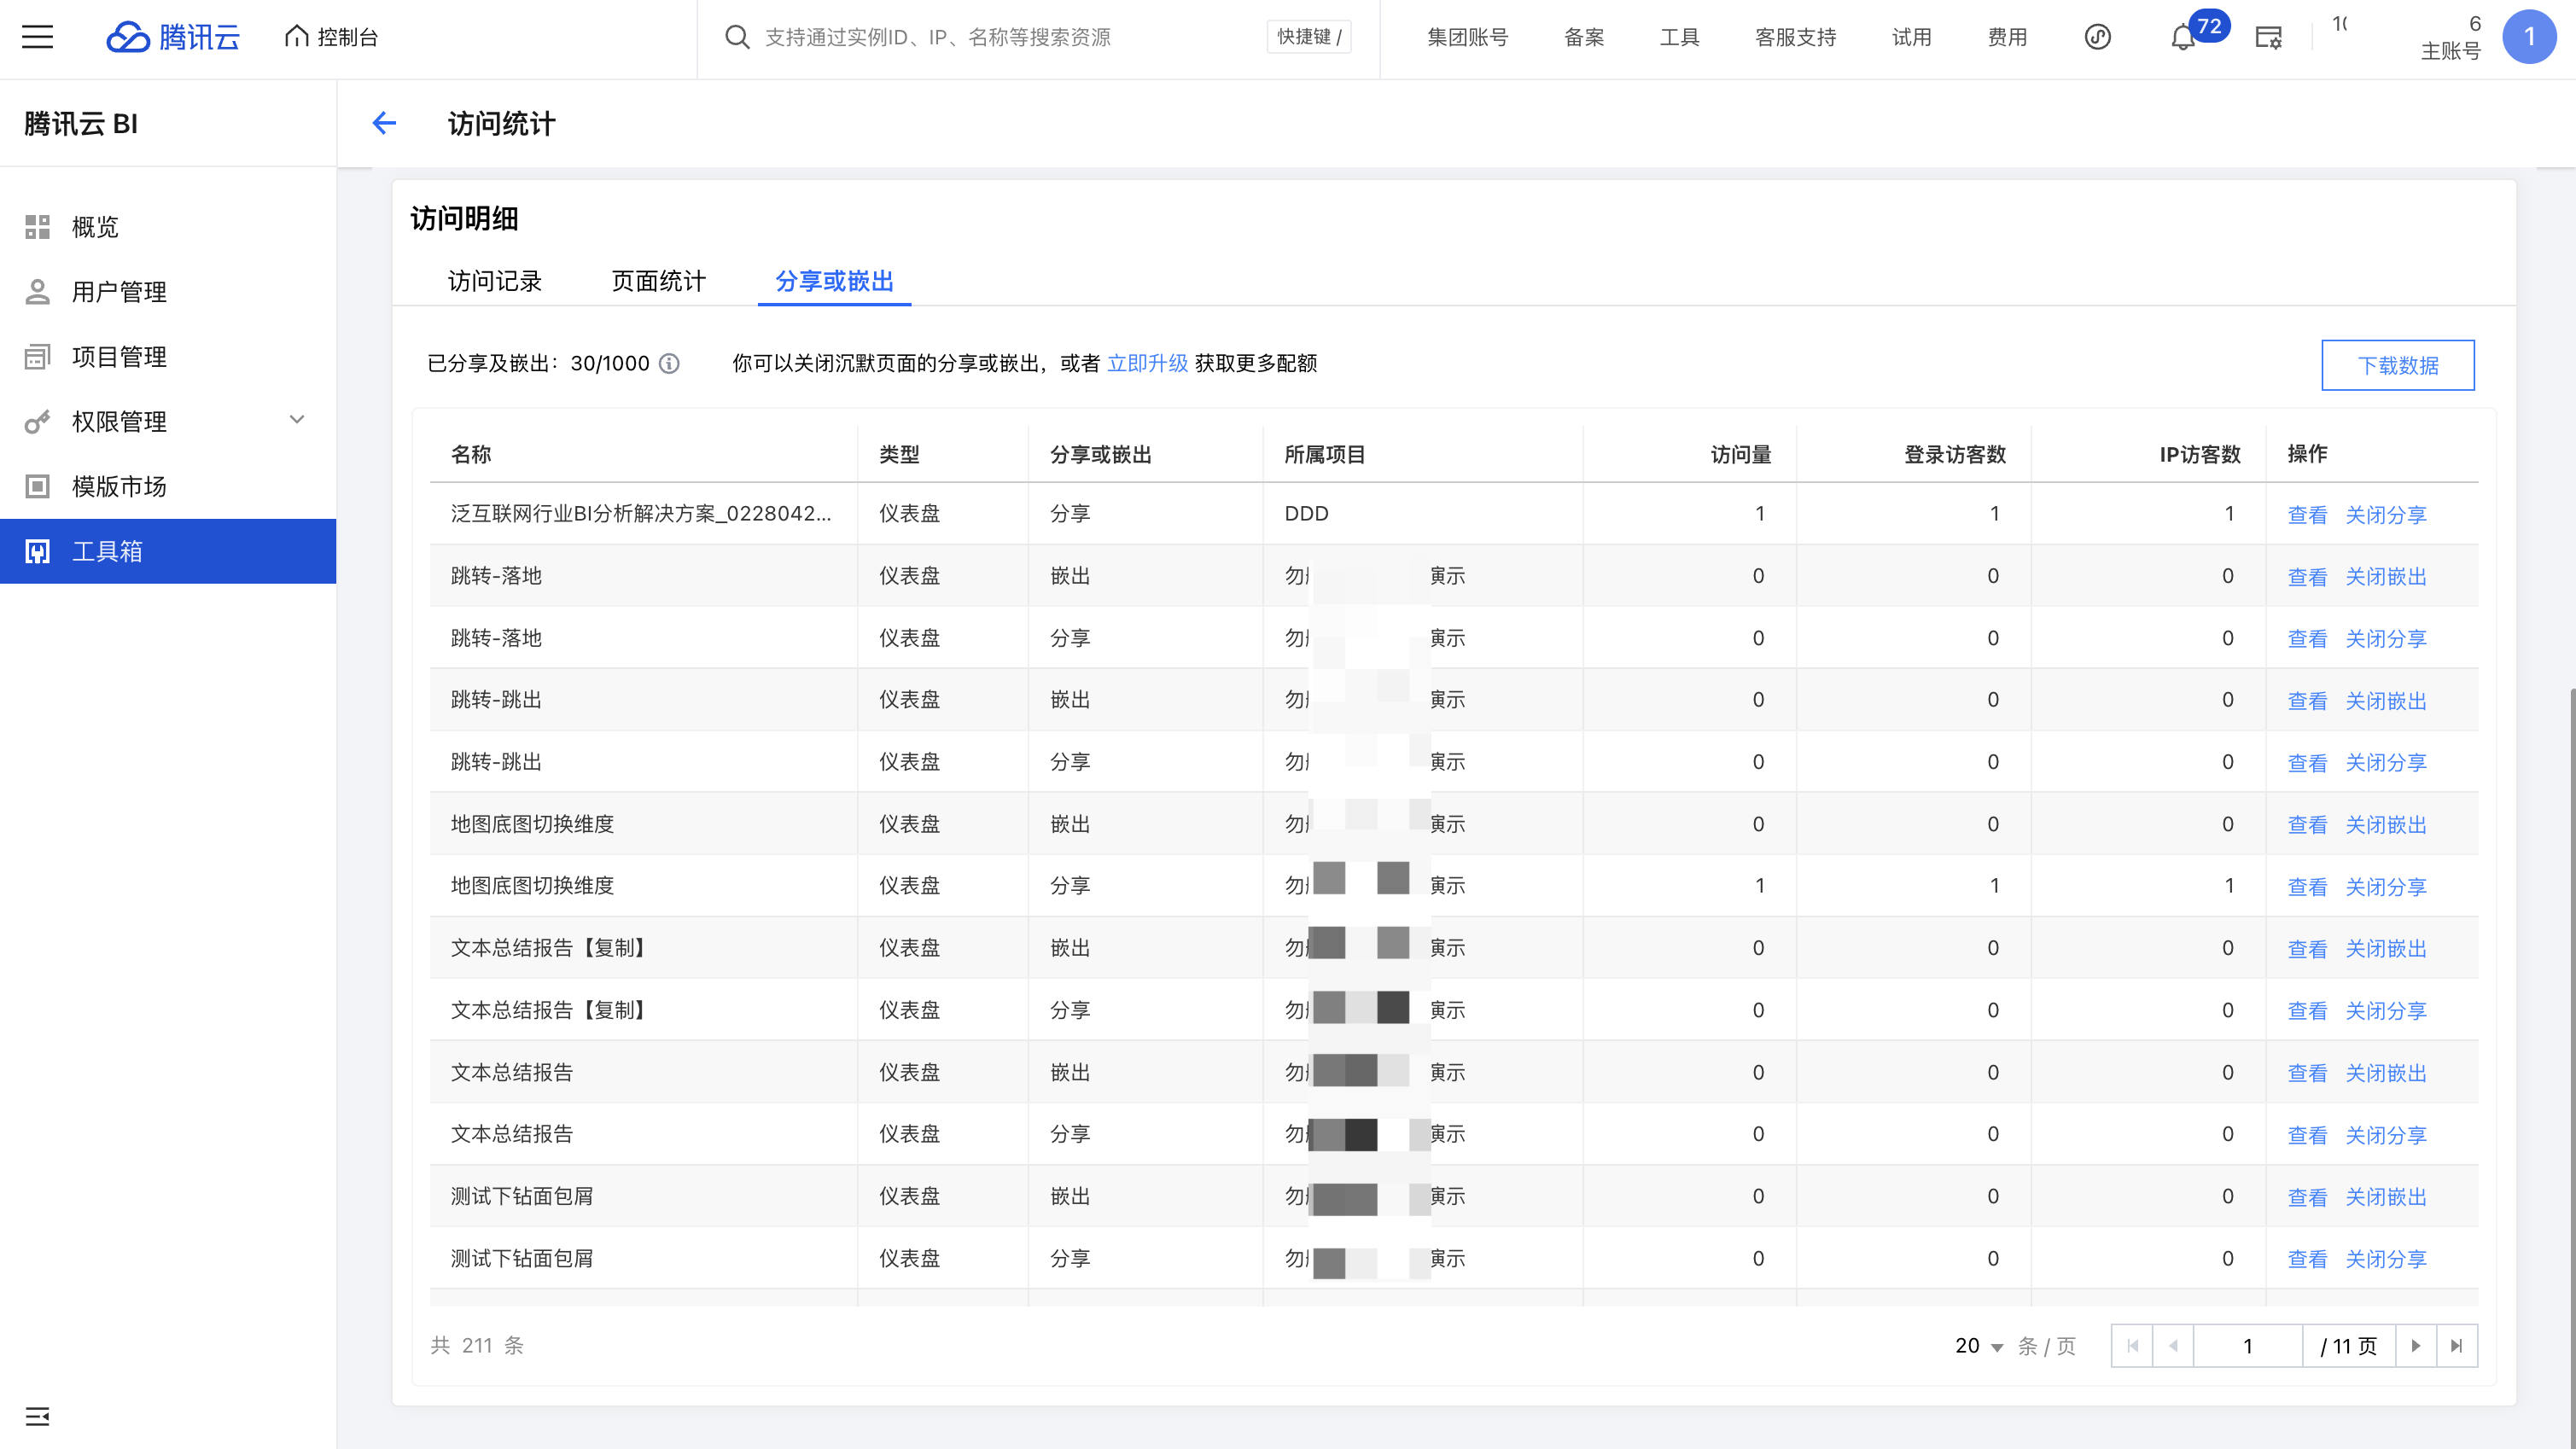Click the notification bell icon
This screenshot has width=2576, height=1449.
click(2182, 38)
